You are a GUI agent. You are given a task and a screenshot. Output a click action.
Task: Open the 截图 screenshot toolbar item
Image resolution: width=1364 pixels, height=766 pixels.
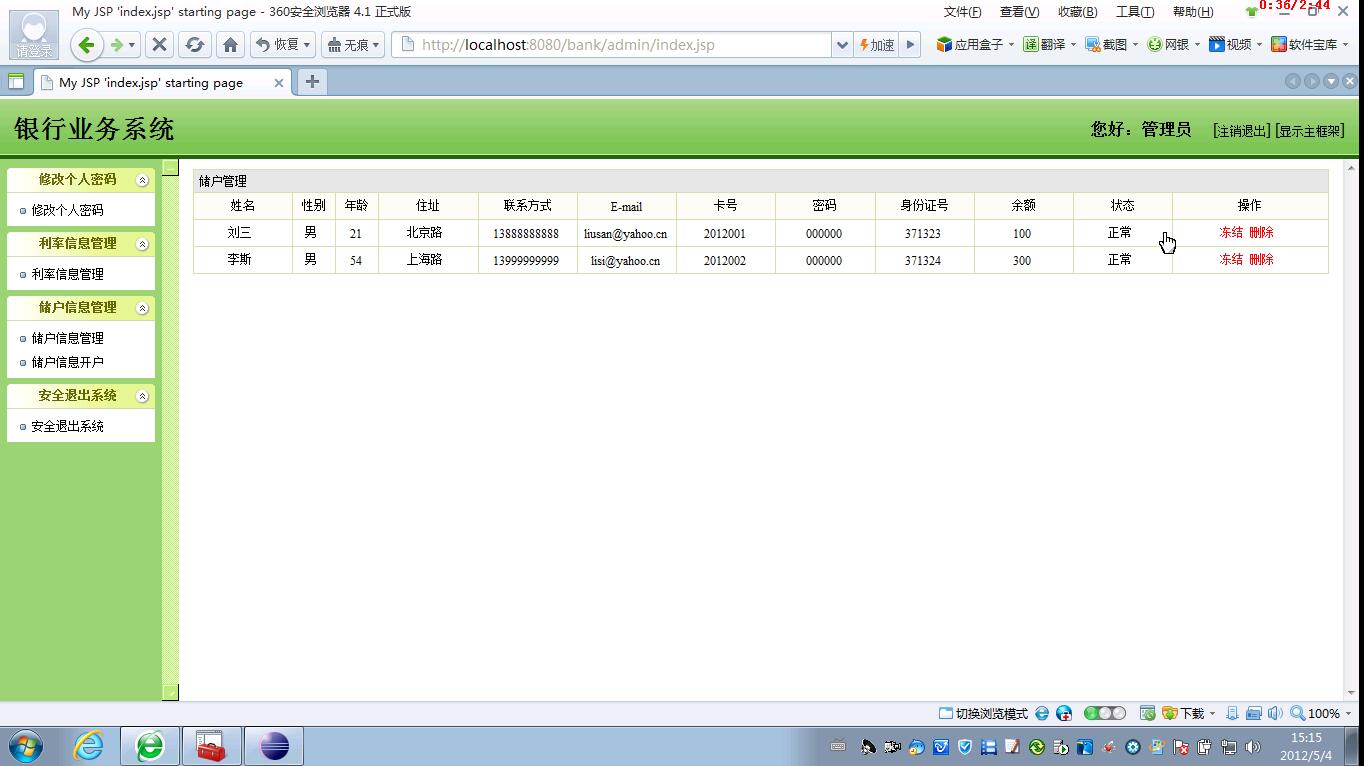click(x=1111, y=44)
